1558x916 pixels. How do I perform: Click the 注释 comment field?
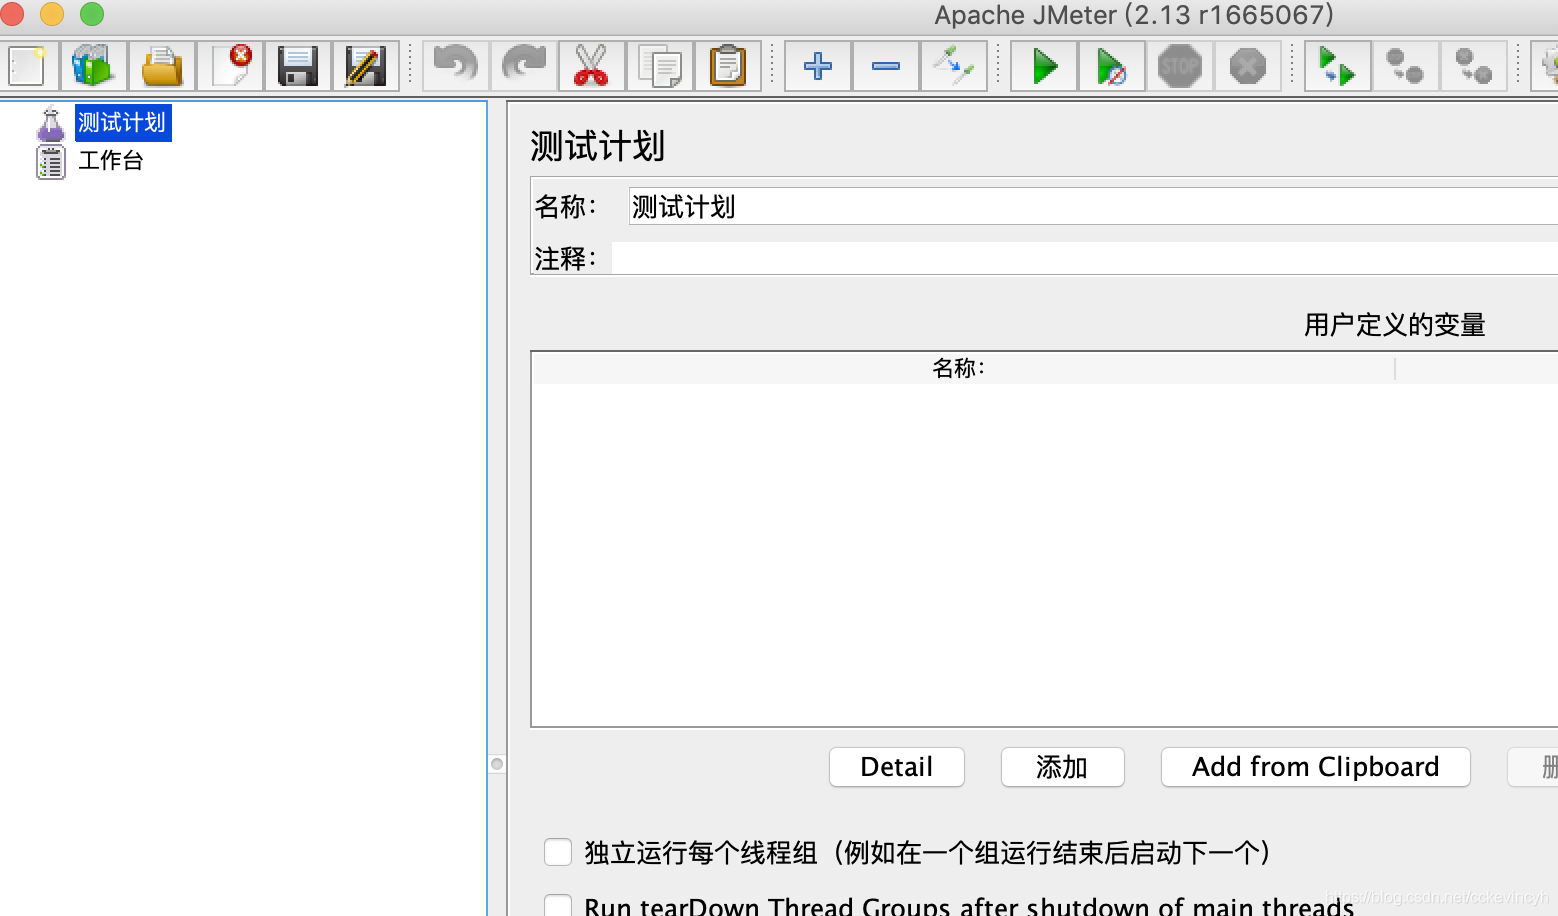pyautogui.click(x=1084, y=258)
